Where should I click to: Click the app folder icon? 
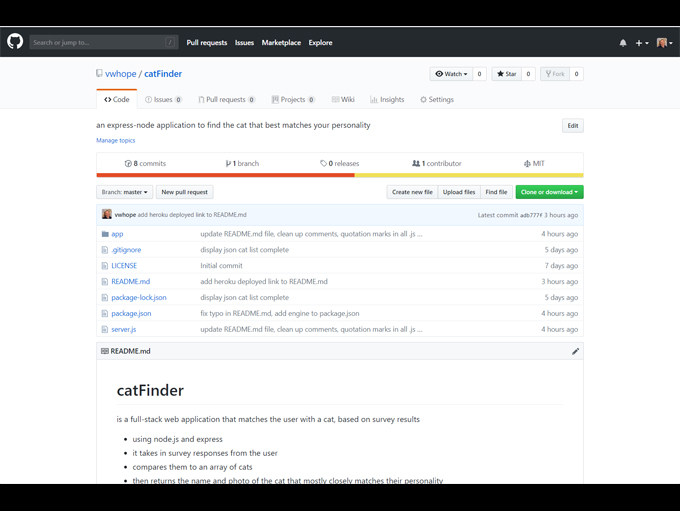click(x=105, y=234)
